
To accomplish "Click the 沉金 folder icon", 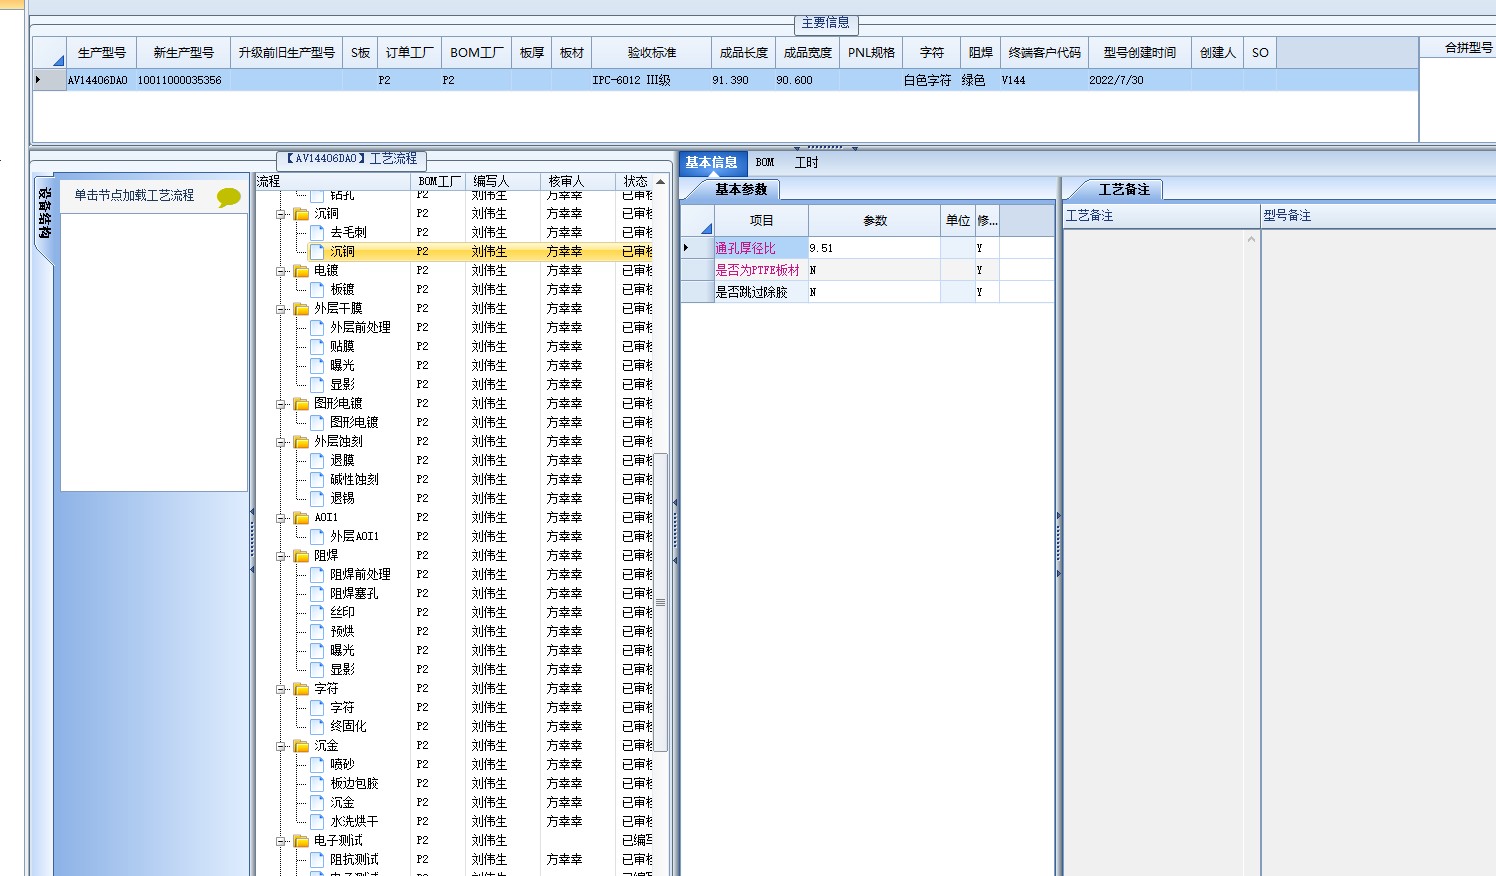I will 301,746.
